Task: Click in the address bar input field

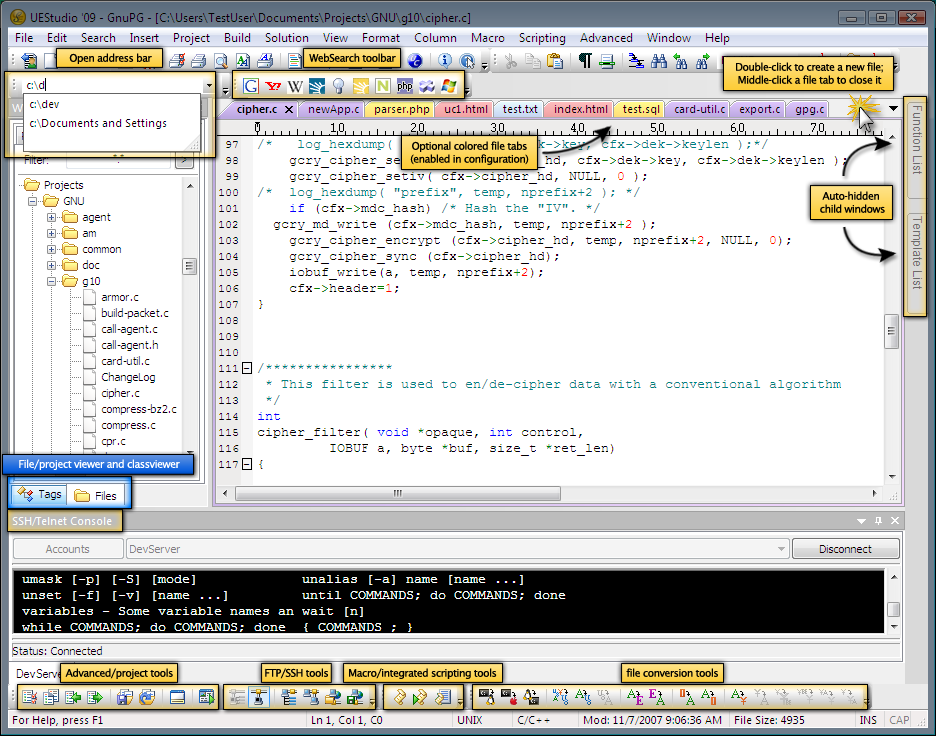Action: (x=113, y=85)
